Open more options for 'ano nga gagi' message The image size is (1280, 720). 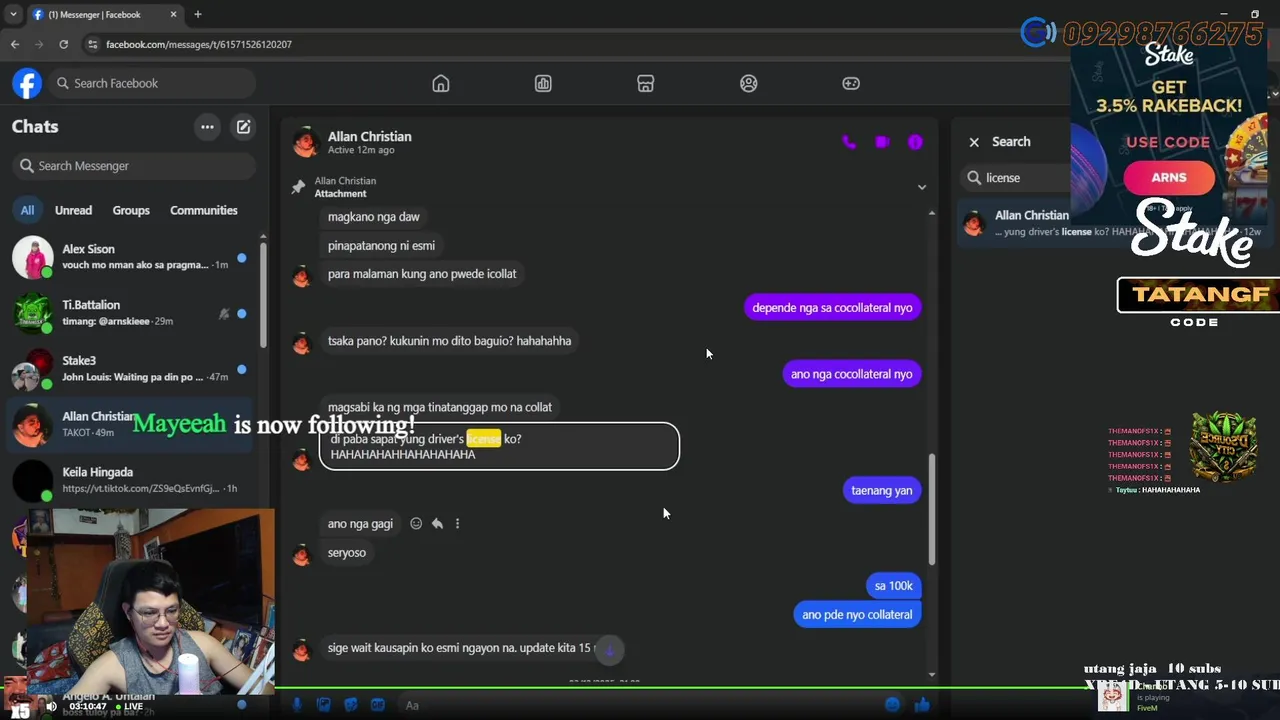(x=457, y=523)
